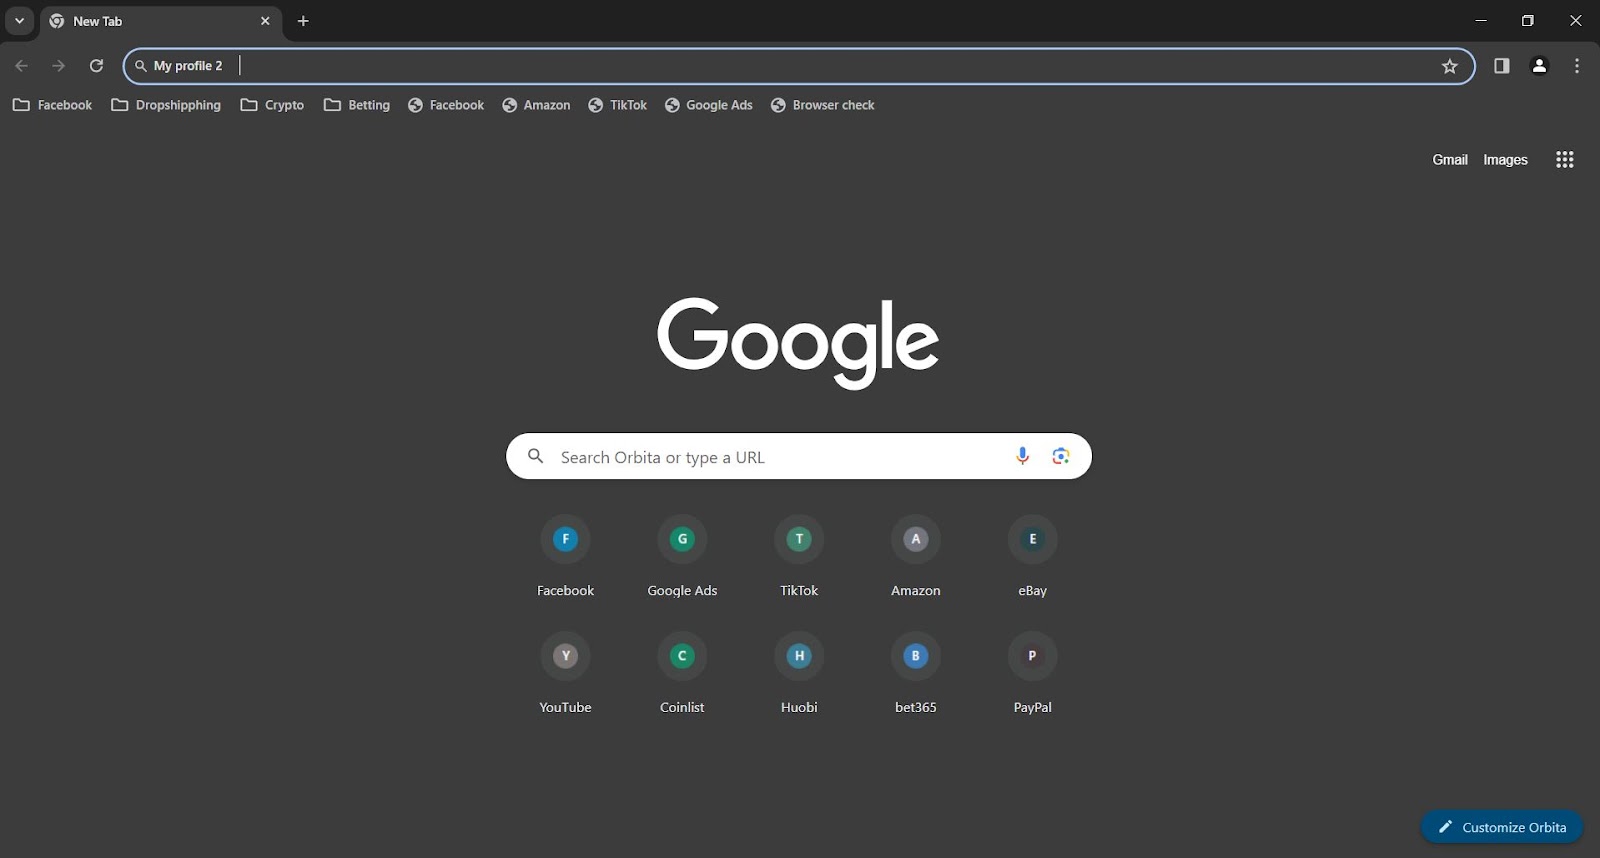Open the PayPal shortcut tile
The width and height of the screenshot is (1600, 858).
[1033, 673]
